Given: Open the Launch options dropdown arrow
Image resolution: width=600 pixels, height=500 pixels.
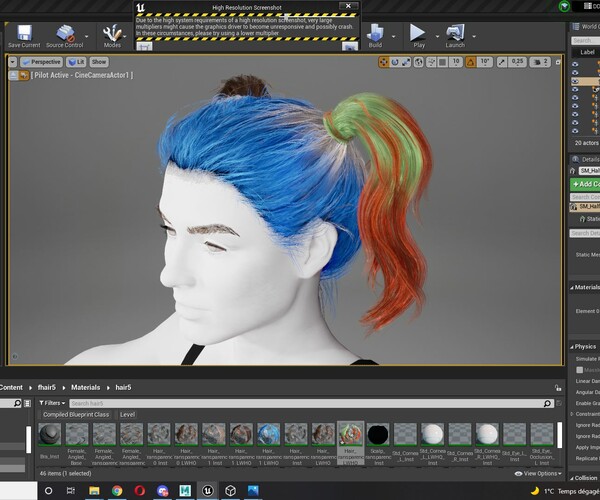Looking at the screenshot, I should coord(474,37).
